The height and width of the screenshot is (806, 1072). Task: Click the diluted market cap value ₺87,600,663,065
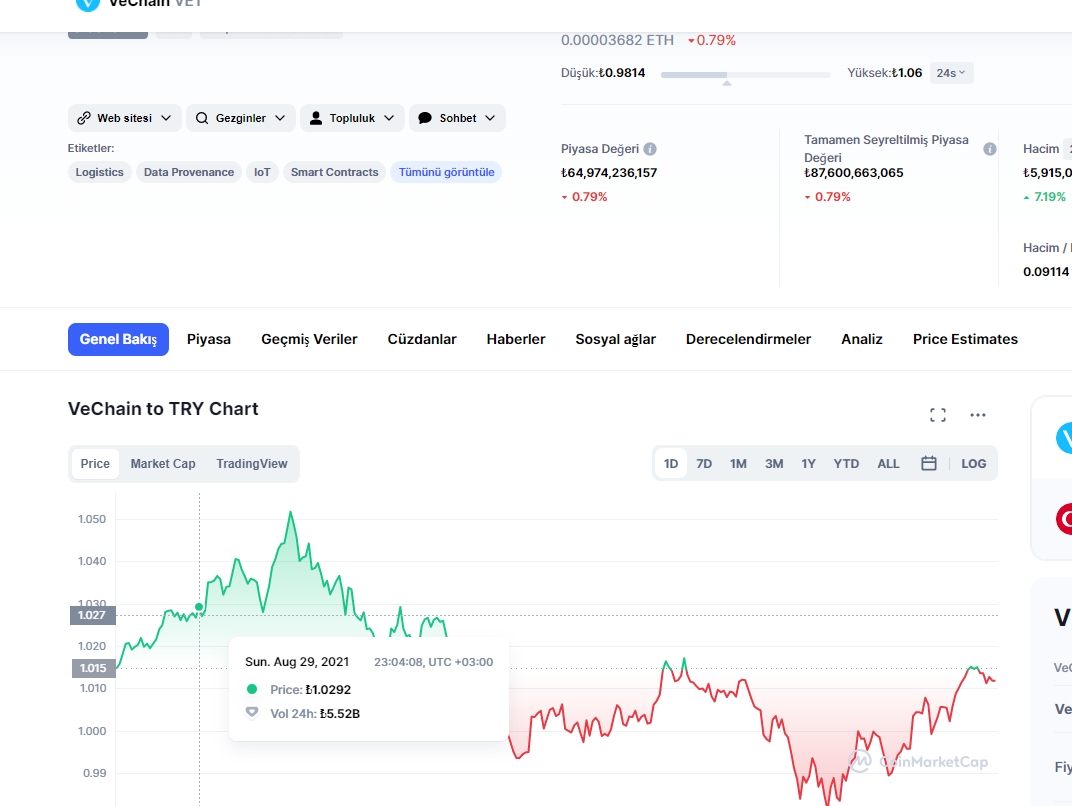[854, 173]
